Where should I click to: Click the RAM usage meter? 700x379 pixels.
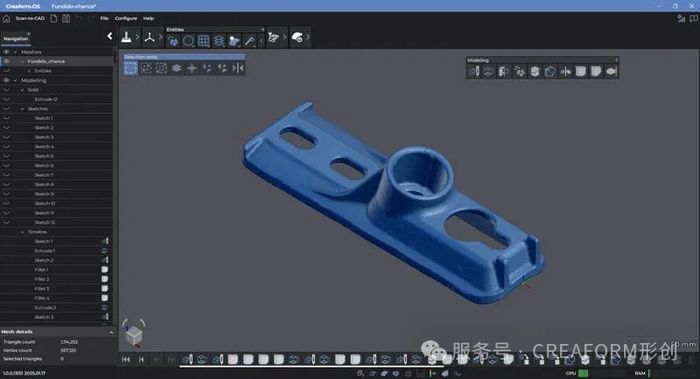(x=649, y=373)
